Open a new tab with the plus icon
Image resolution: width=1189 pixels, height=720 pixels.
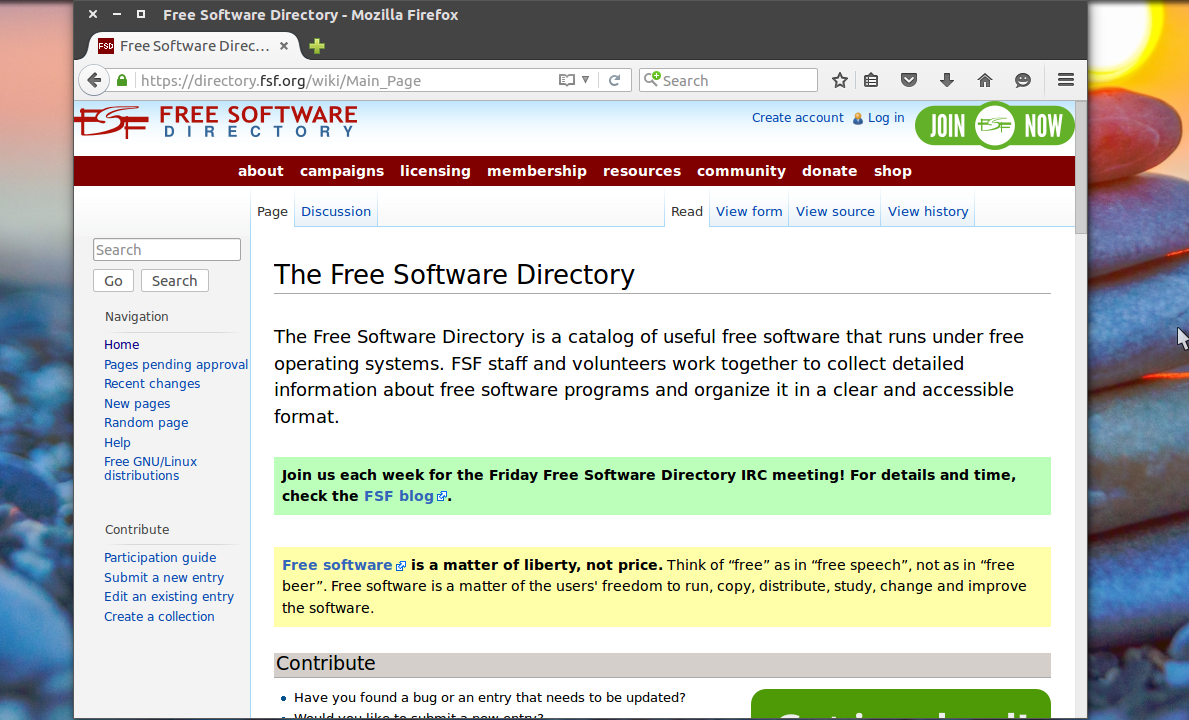[317, 46]
